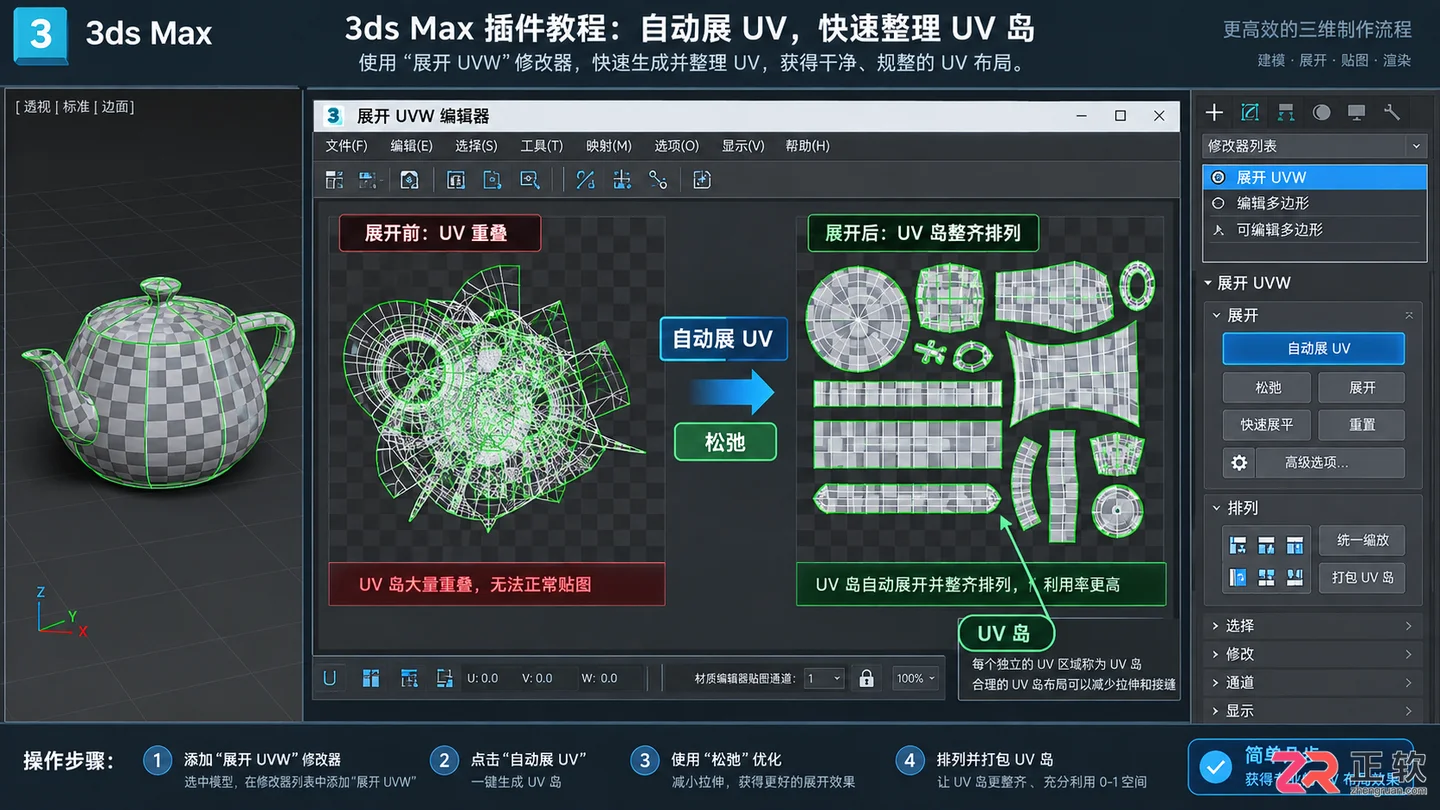Click the V: 0.0 coordinate field
The height and width of the screenshot is (810, 1440).
click(x=538, y=678)
